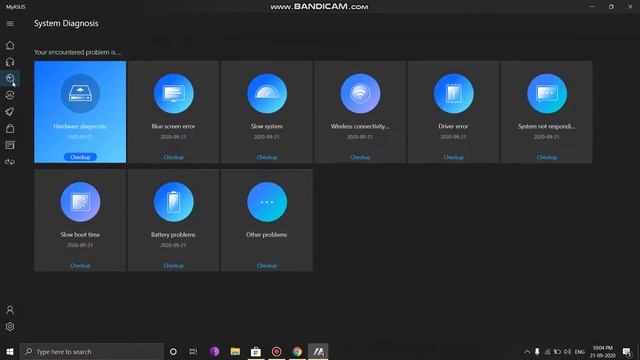The width and height of the screenshot is (640, 360).
Task: Open the shopping bag sidebar icon
Action: tap(10, 129)
